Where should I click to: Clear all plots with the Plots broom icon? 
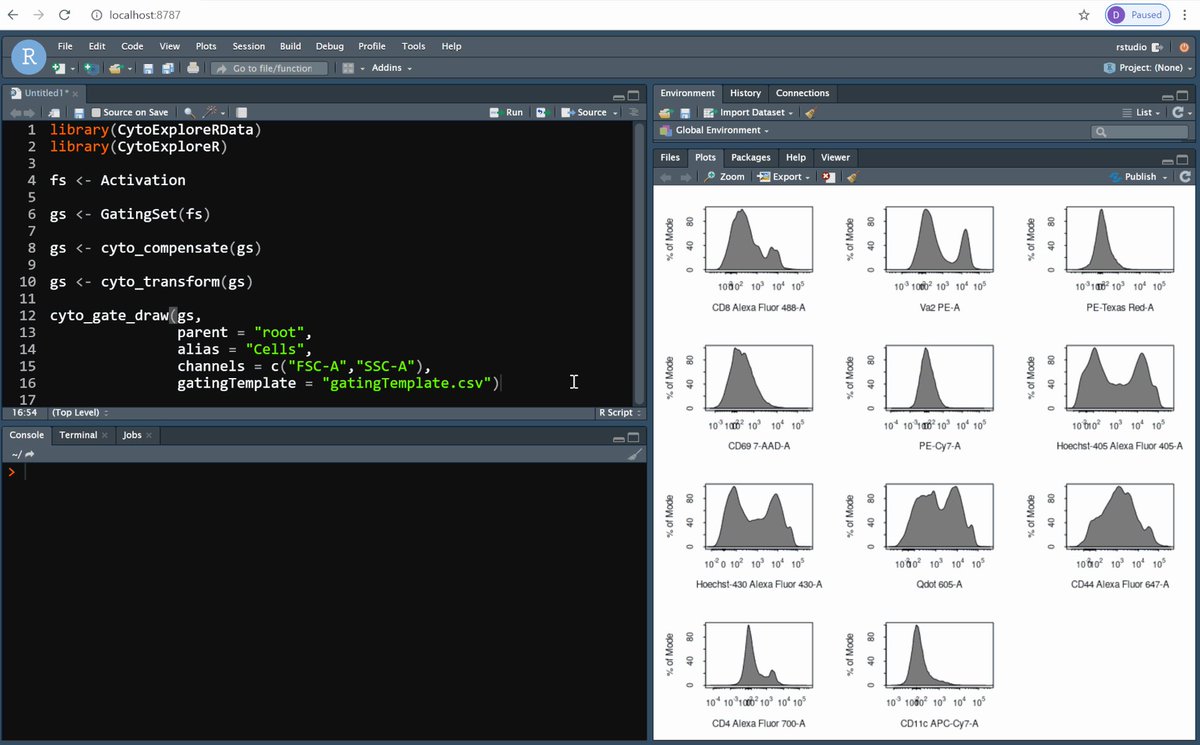pos(852,177)
